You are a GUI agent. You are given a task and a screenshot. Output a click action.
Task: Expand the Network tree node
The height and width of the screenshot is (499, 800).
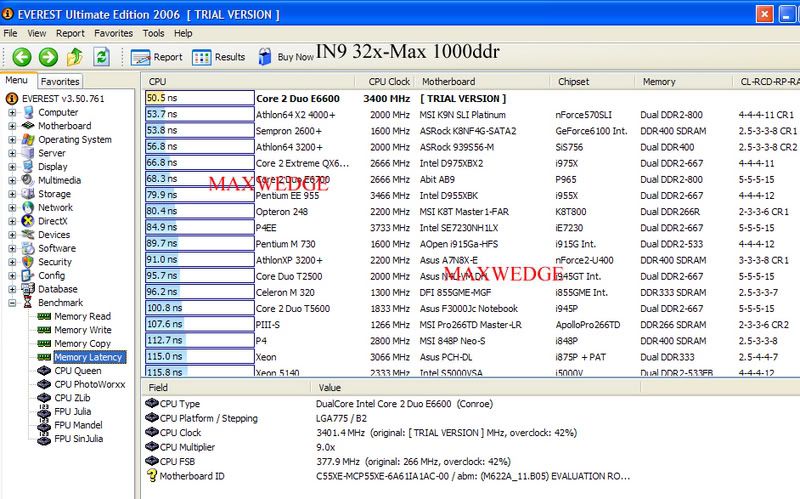12,208
